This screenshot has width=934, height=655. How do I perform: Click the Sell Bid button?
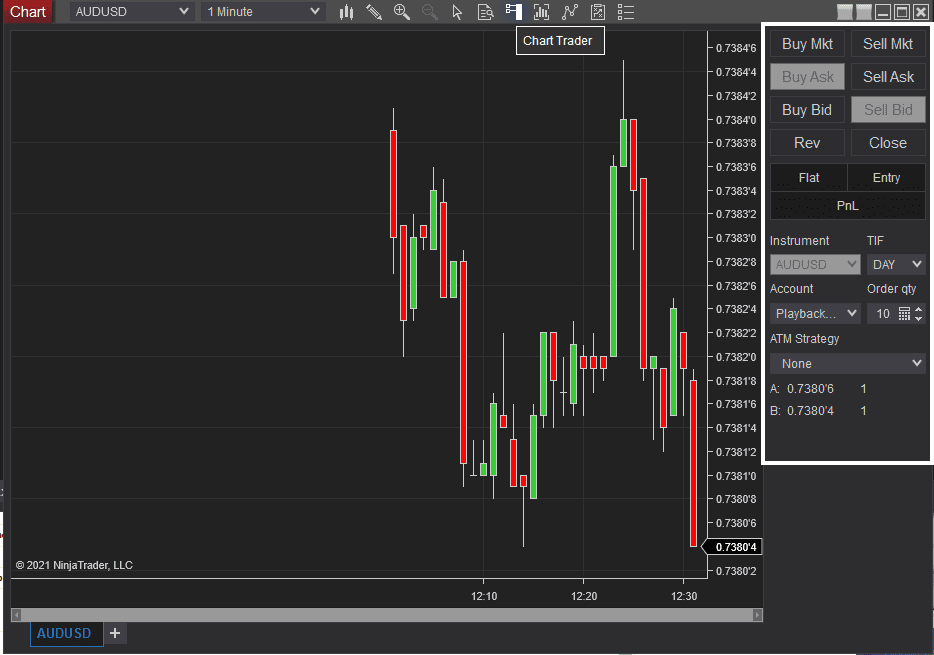pos(888,110)
